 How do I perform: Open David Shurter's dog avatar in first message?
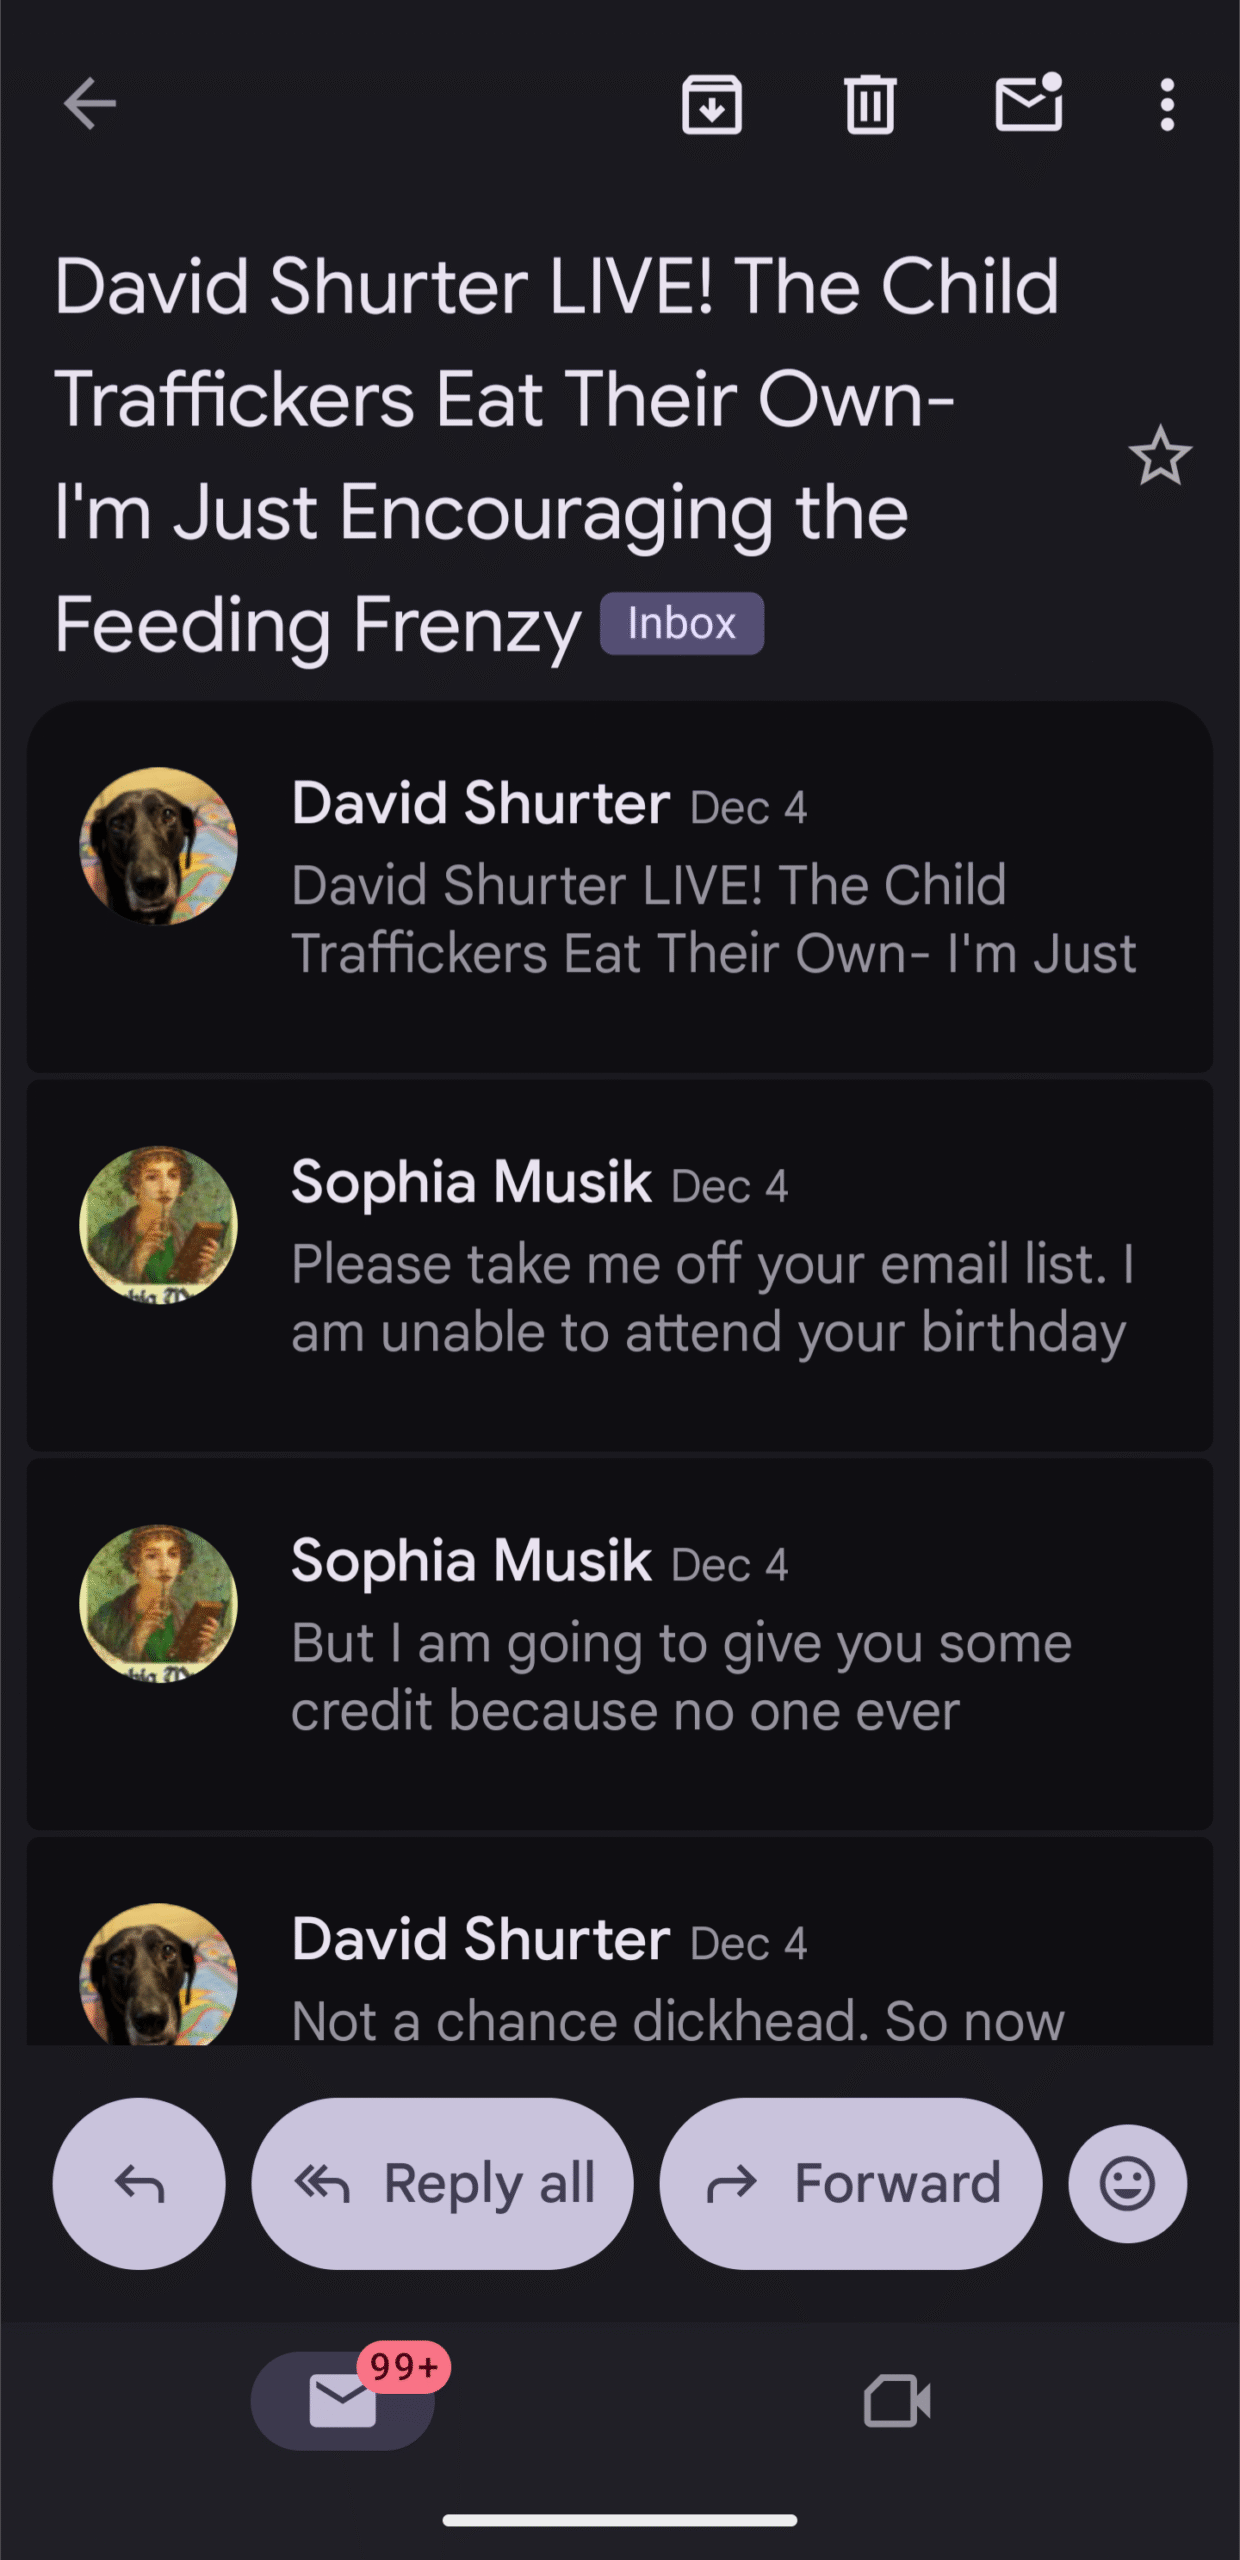point(159,846)
